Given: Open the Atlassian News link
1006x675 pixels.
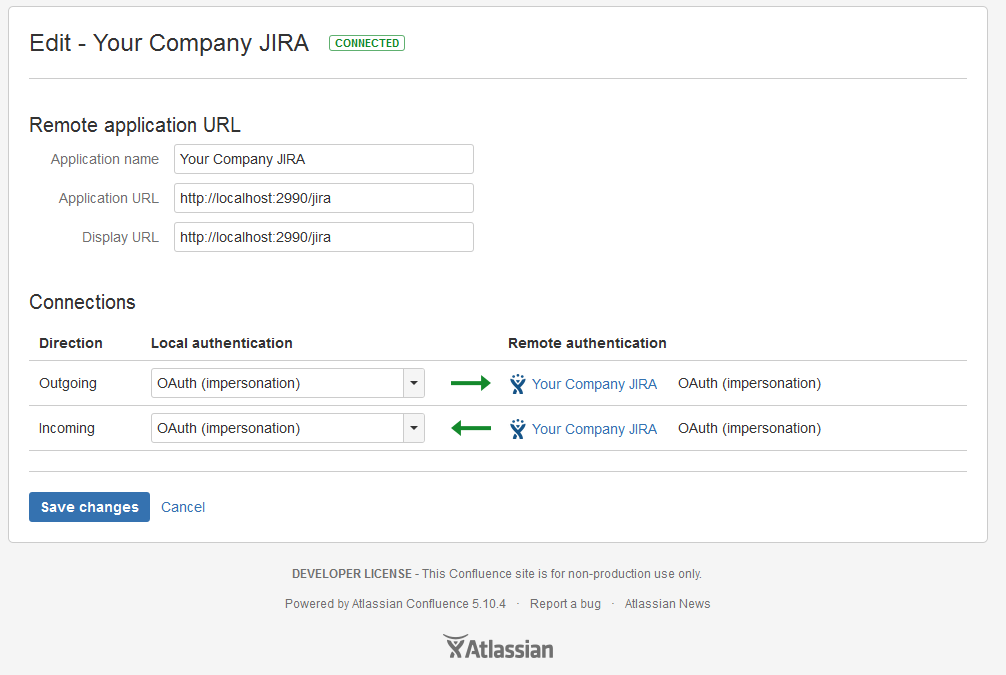Looking at the screenshot, I should 667,603.
